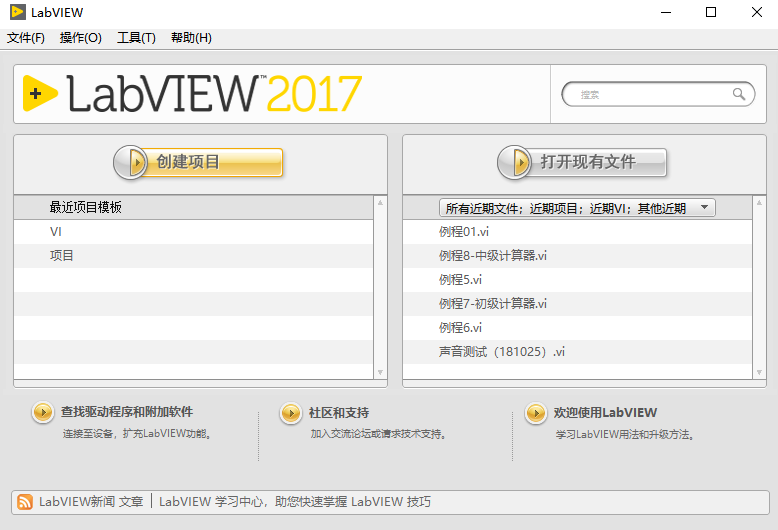778x530 pixels.
Task: Select the 项目 template row
Action: tap(194, 256)
